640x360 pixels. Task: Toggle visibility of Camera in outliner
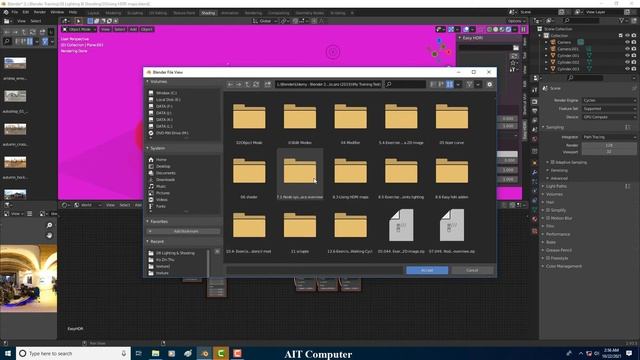pyautogui.click(x=627, y=42)
